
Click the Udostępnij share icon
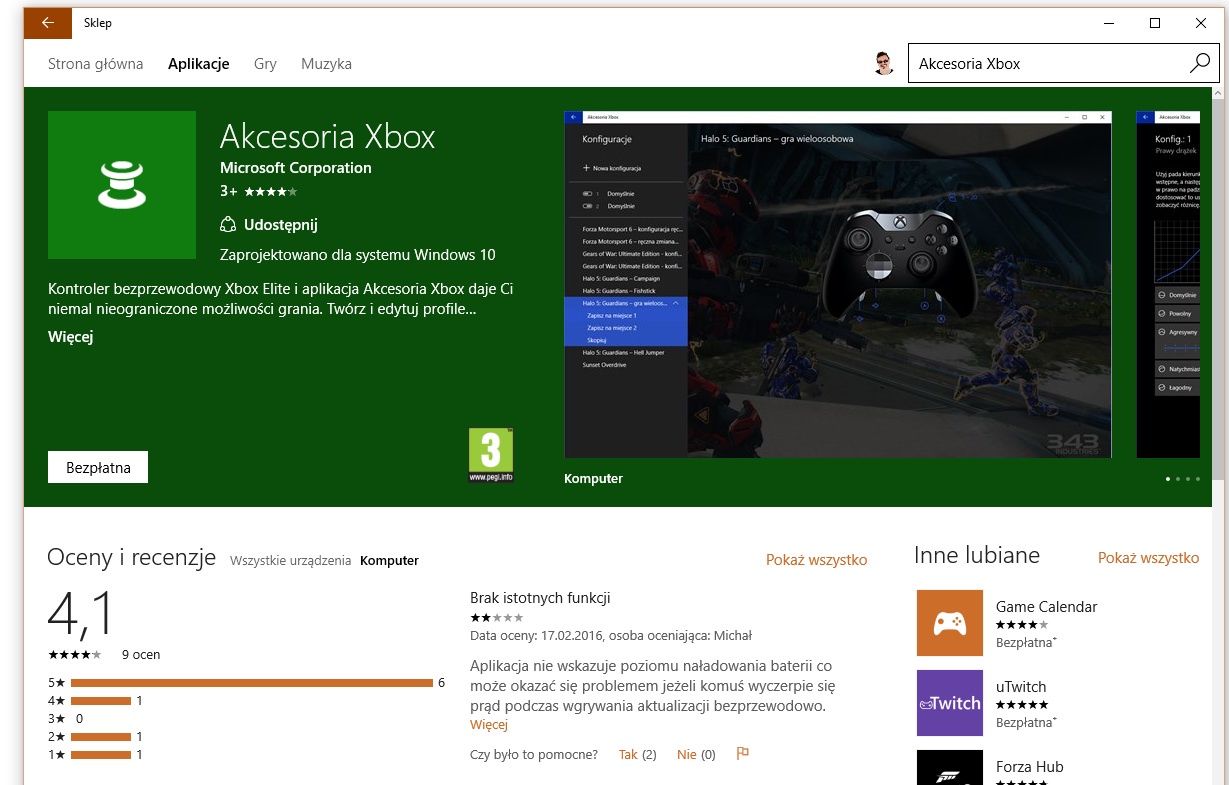(228, 225)
